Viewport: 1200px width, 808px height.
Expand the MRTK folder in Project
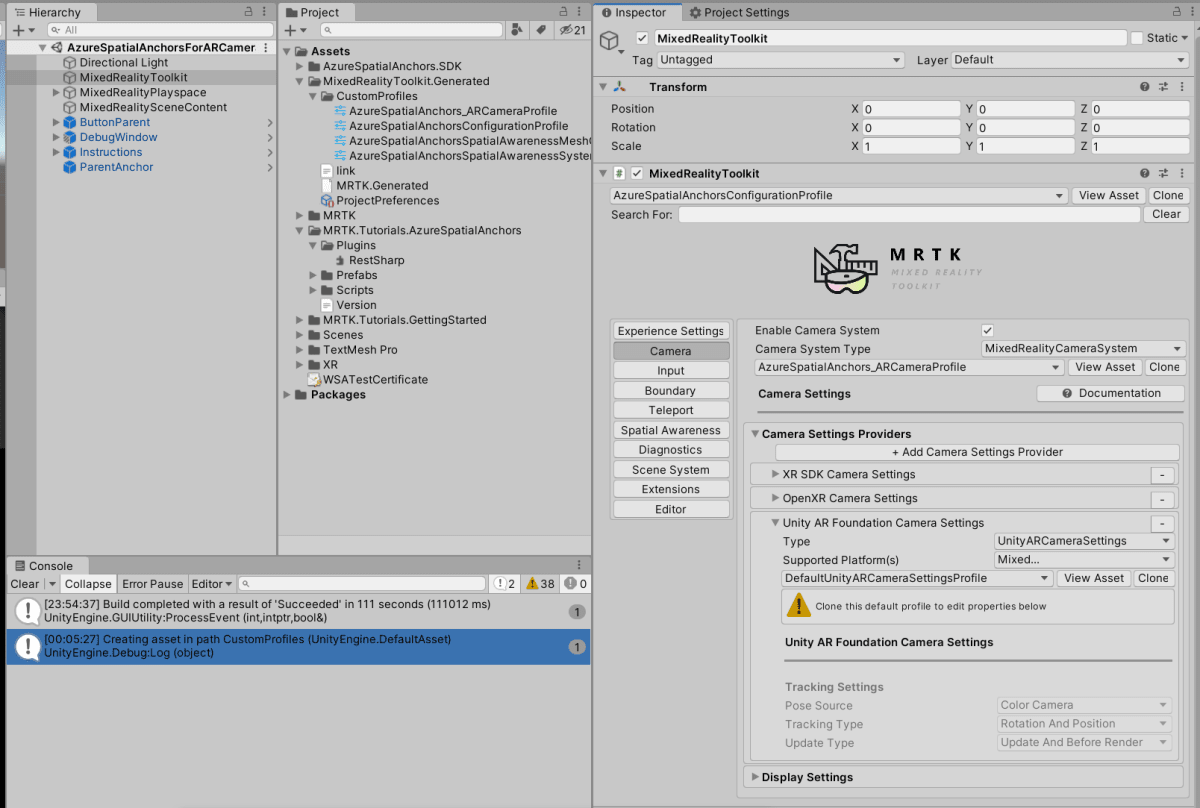coord(300,215)
